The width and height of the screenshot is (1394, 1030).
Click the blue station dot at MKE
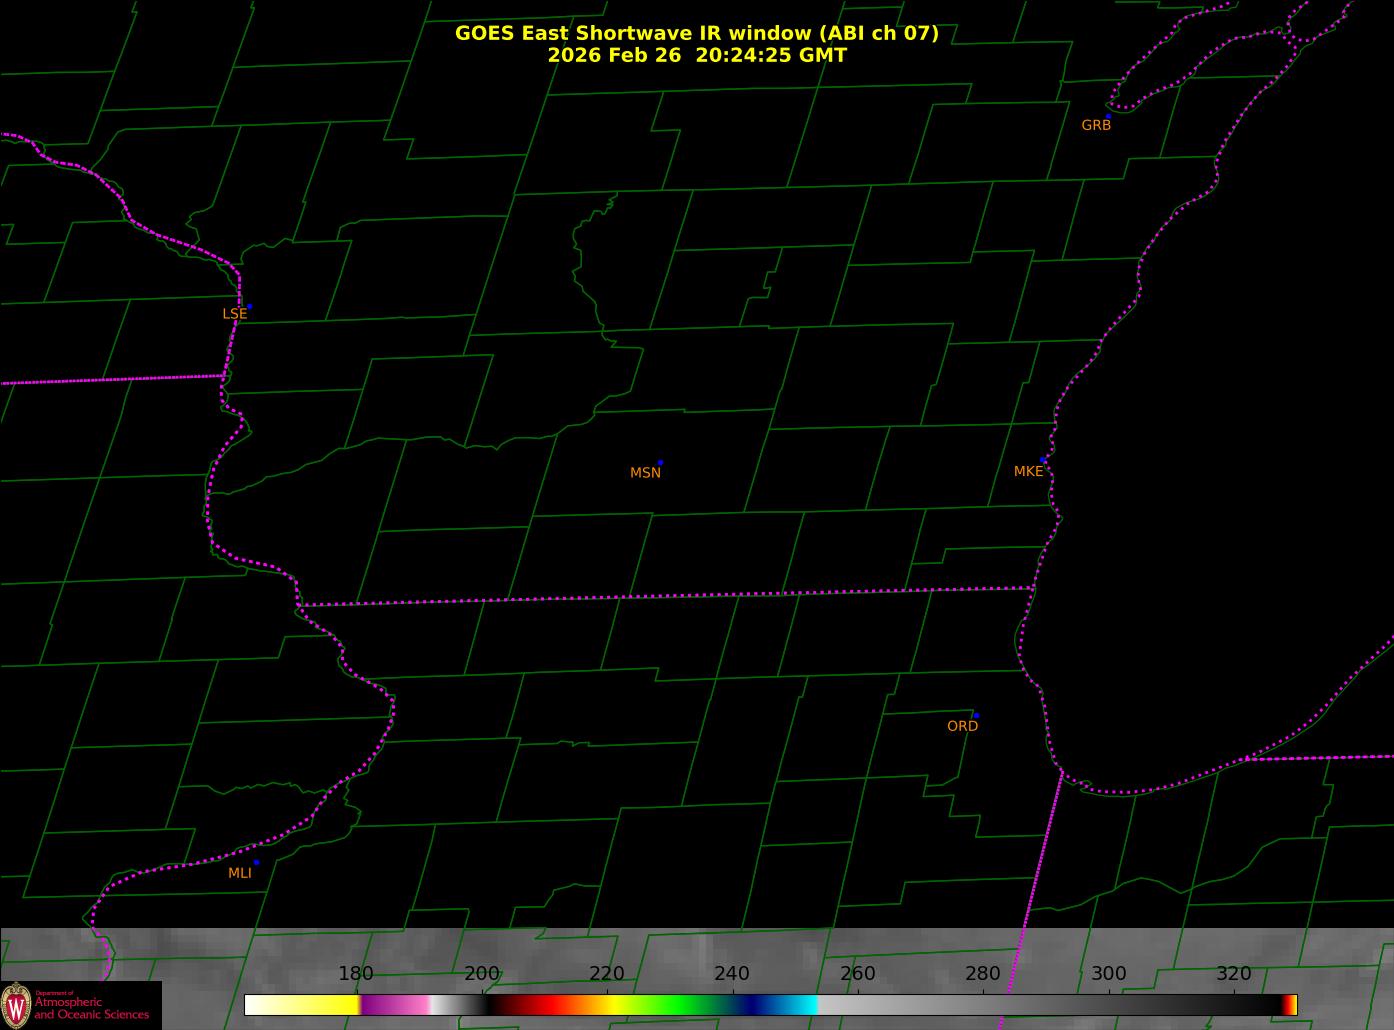[1043, 460]
